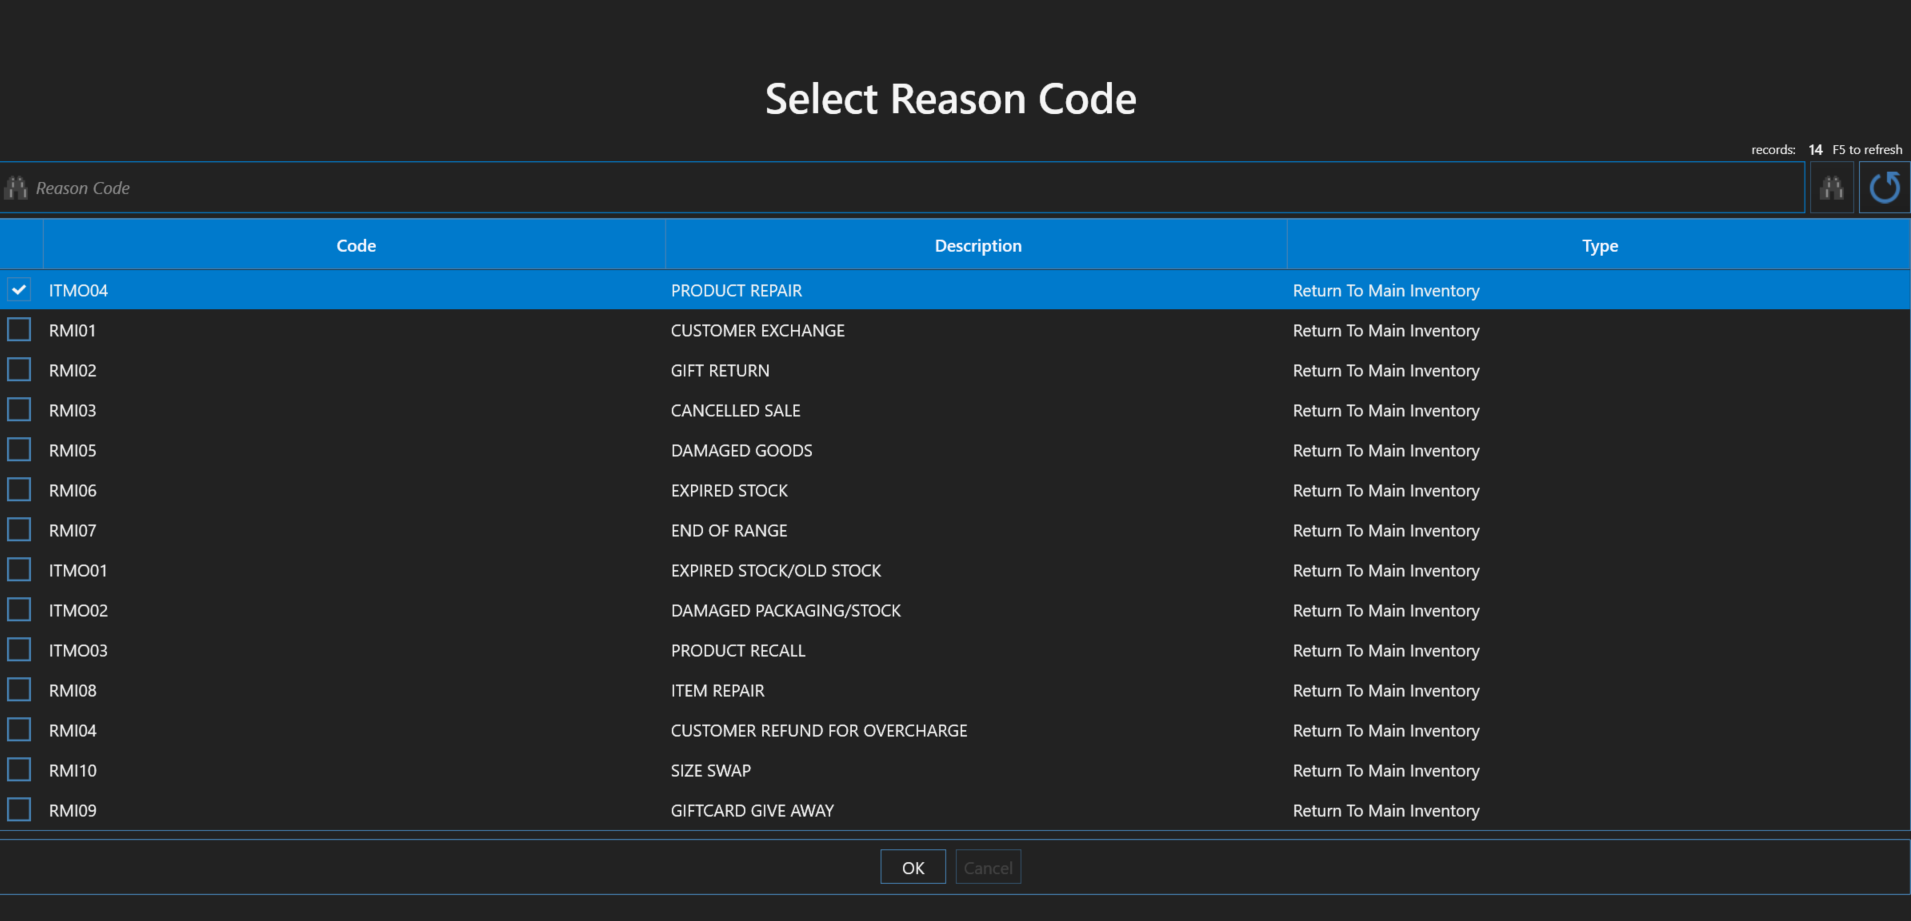Image resolution: width=1911 pixels, height=921 pixels.
Task: Select the RMI09 checkbox
Action: coord(19,810)
